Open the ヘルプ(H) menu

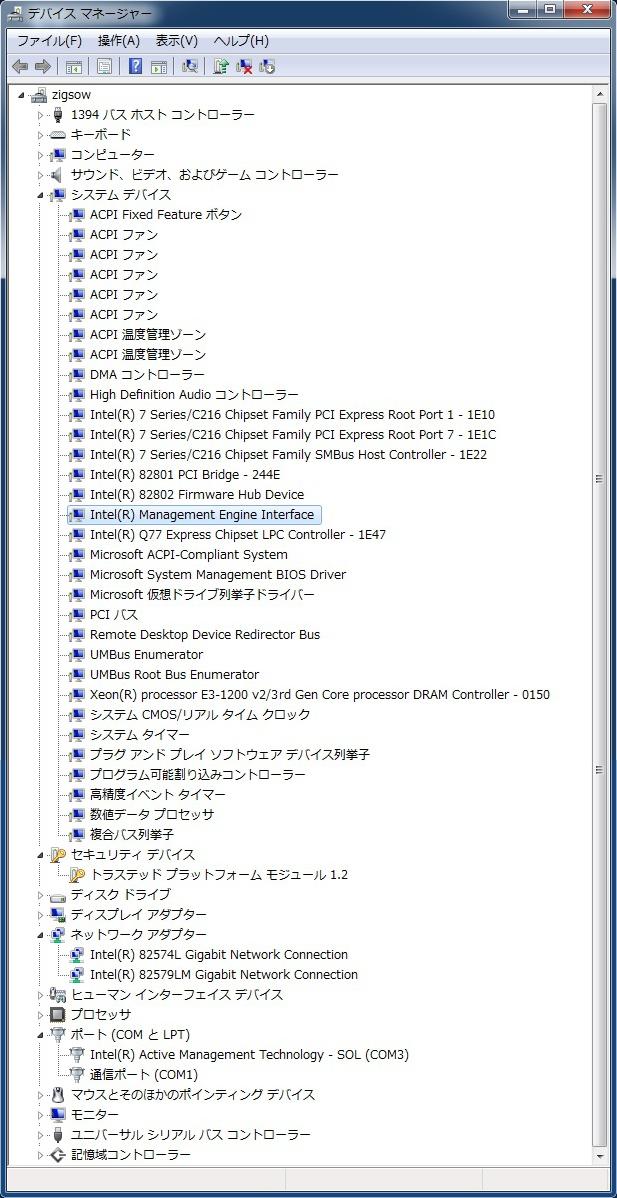241,40
